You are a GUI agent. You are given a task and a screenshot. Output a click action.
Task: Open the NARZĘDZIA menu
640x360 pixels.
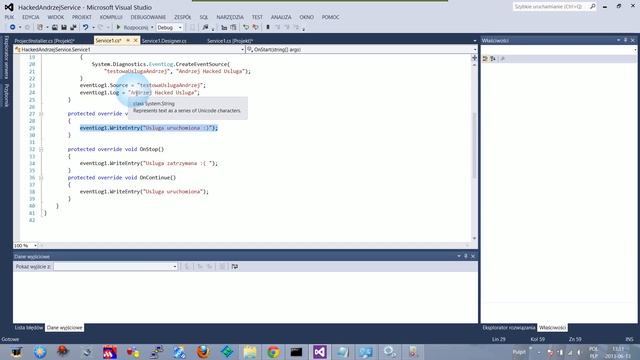point(230,17)
